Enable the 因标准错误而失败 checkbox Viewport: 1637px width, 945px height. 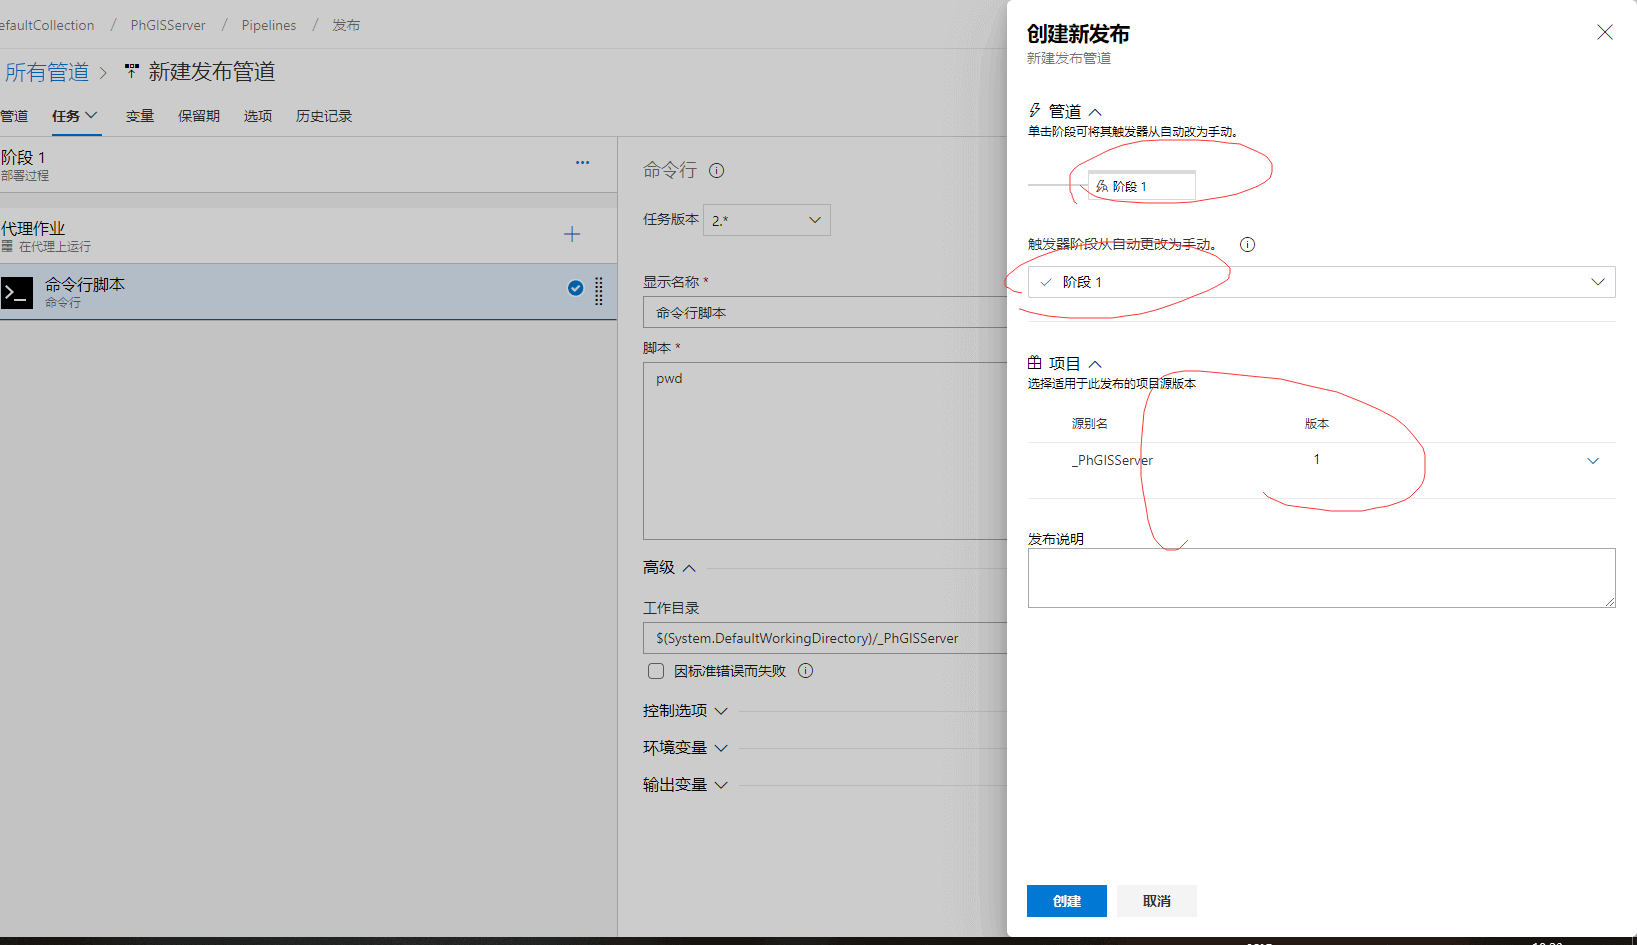pyautogui.click(x=656, y=671)
